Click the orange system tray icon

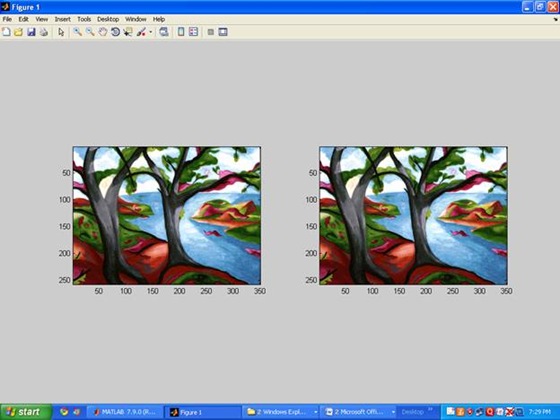pos(460,412)
